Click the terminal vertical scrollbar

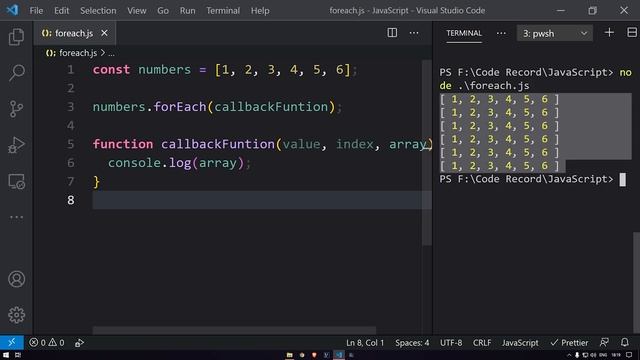pyautogui.click(x=636, y=282)
